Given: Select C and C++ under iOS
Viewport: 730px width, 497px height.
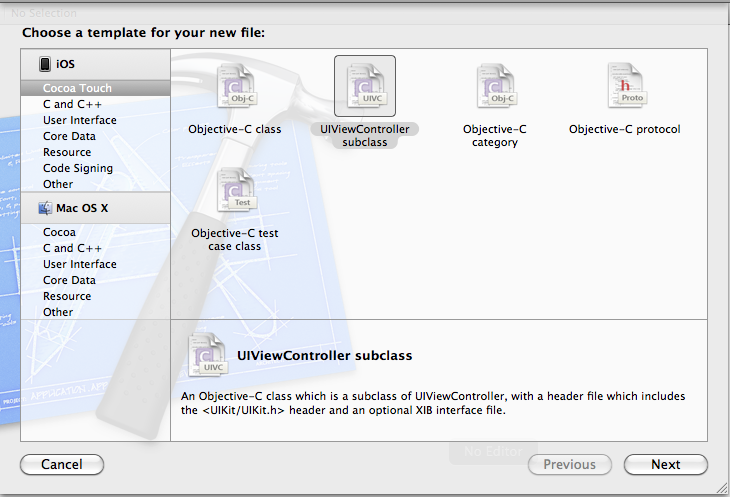Looking at the screenshot, I should click(95, 104).
